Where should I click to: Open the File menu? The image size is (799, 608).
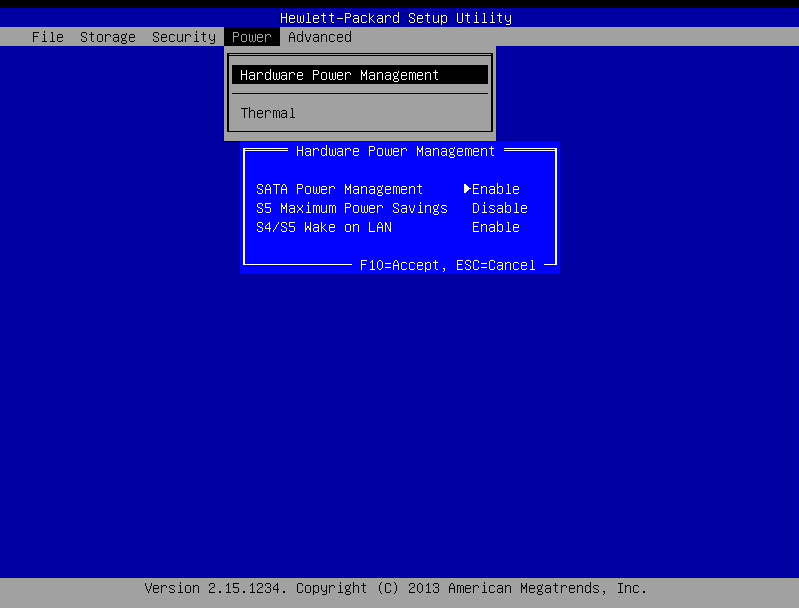point(47,37)
